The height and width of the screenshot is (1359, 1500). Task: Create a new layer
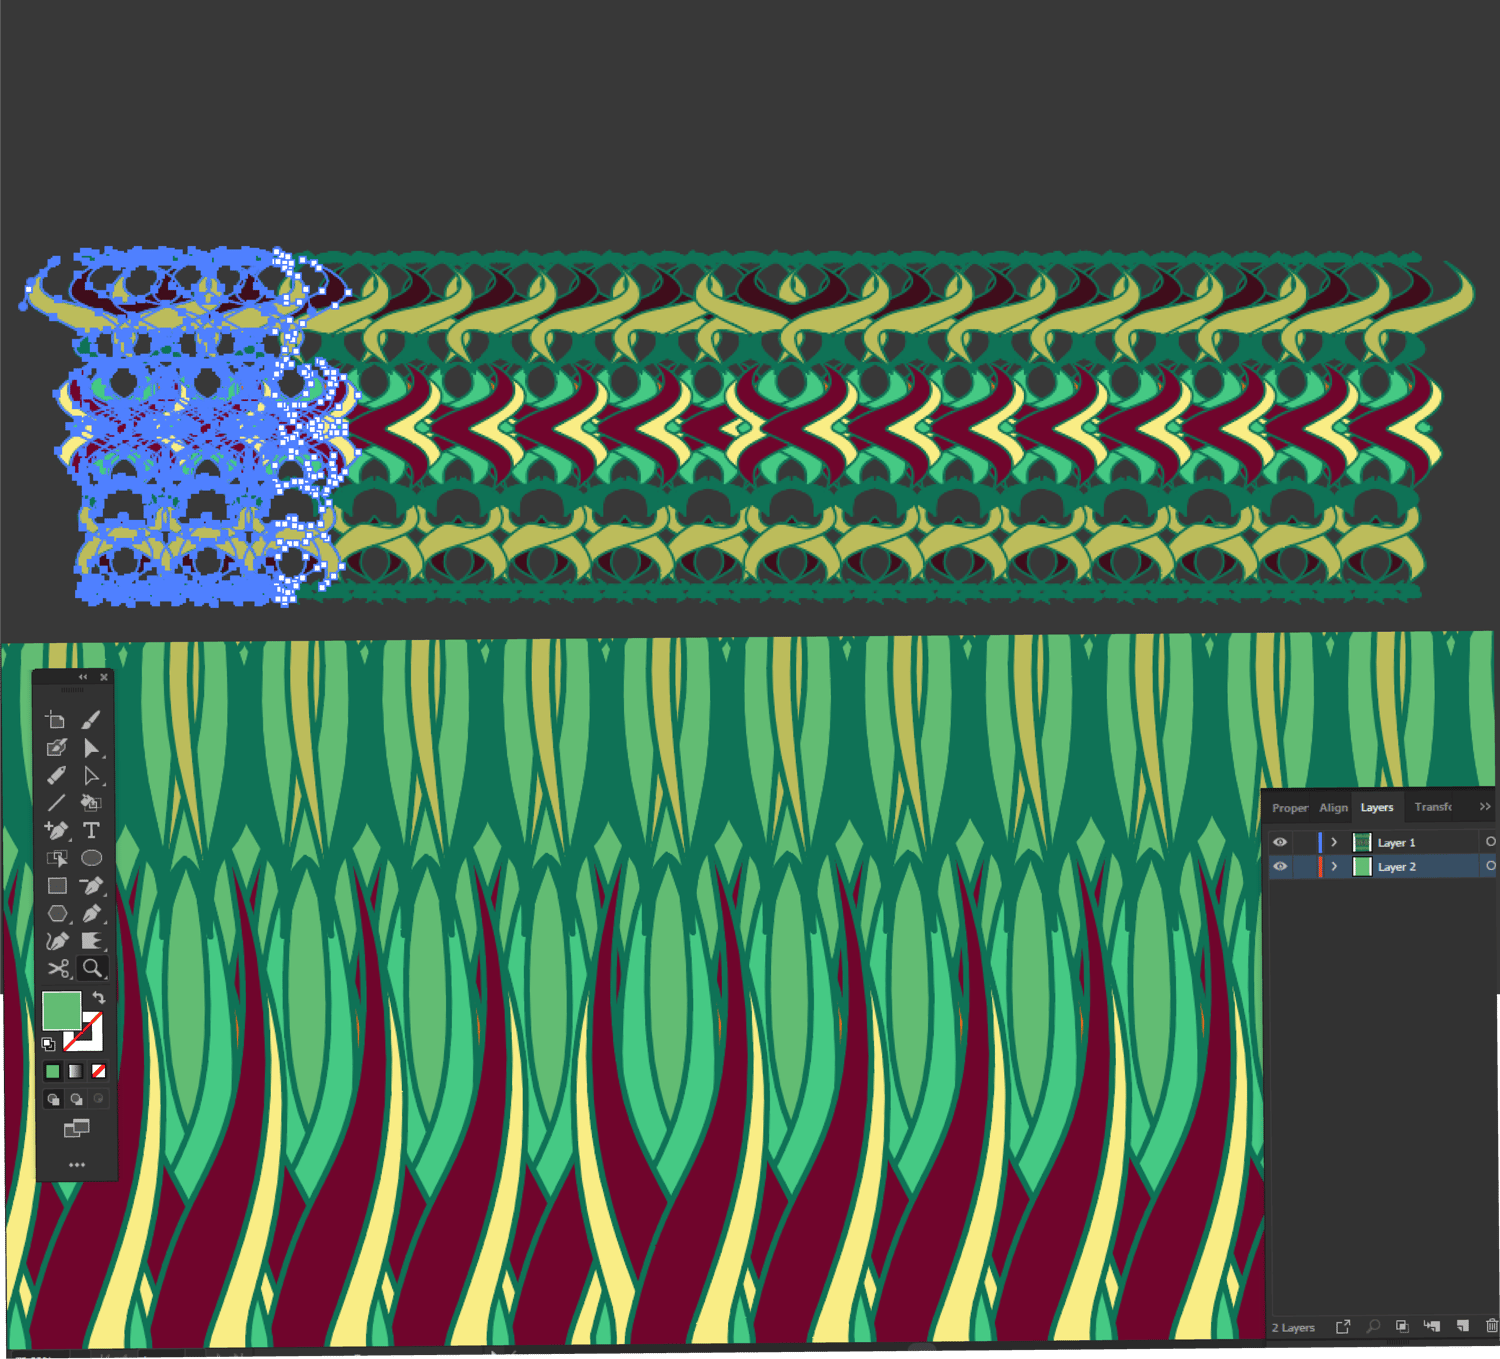tap(1463, 1327)
